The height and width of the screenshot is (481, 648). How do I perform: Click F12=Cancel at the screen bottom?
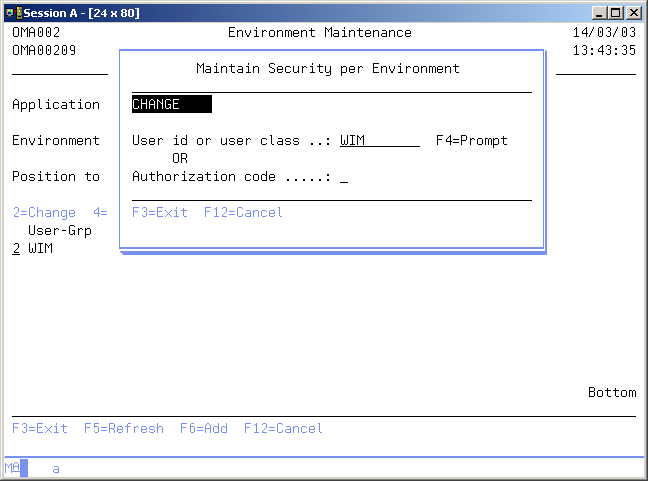click(283, 429)
